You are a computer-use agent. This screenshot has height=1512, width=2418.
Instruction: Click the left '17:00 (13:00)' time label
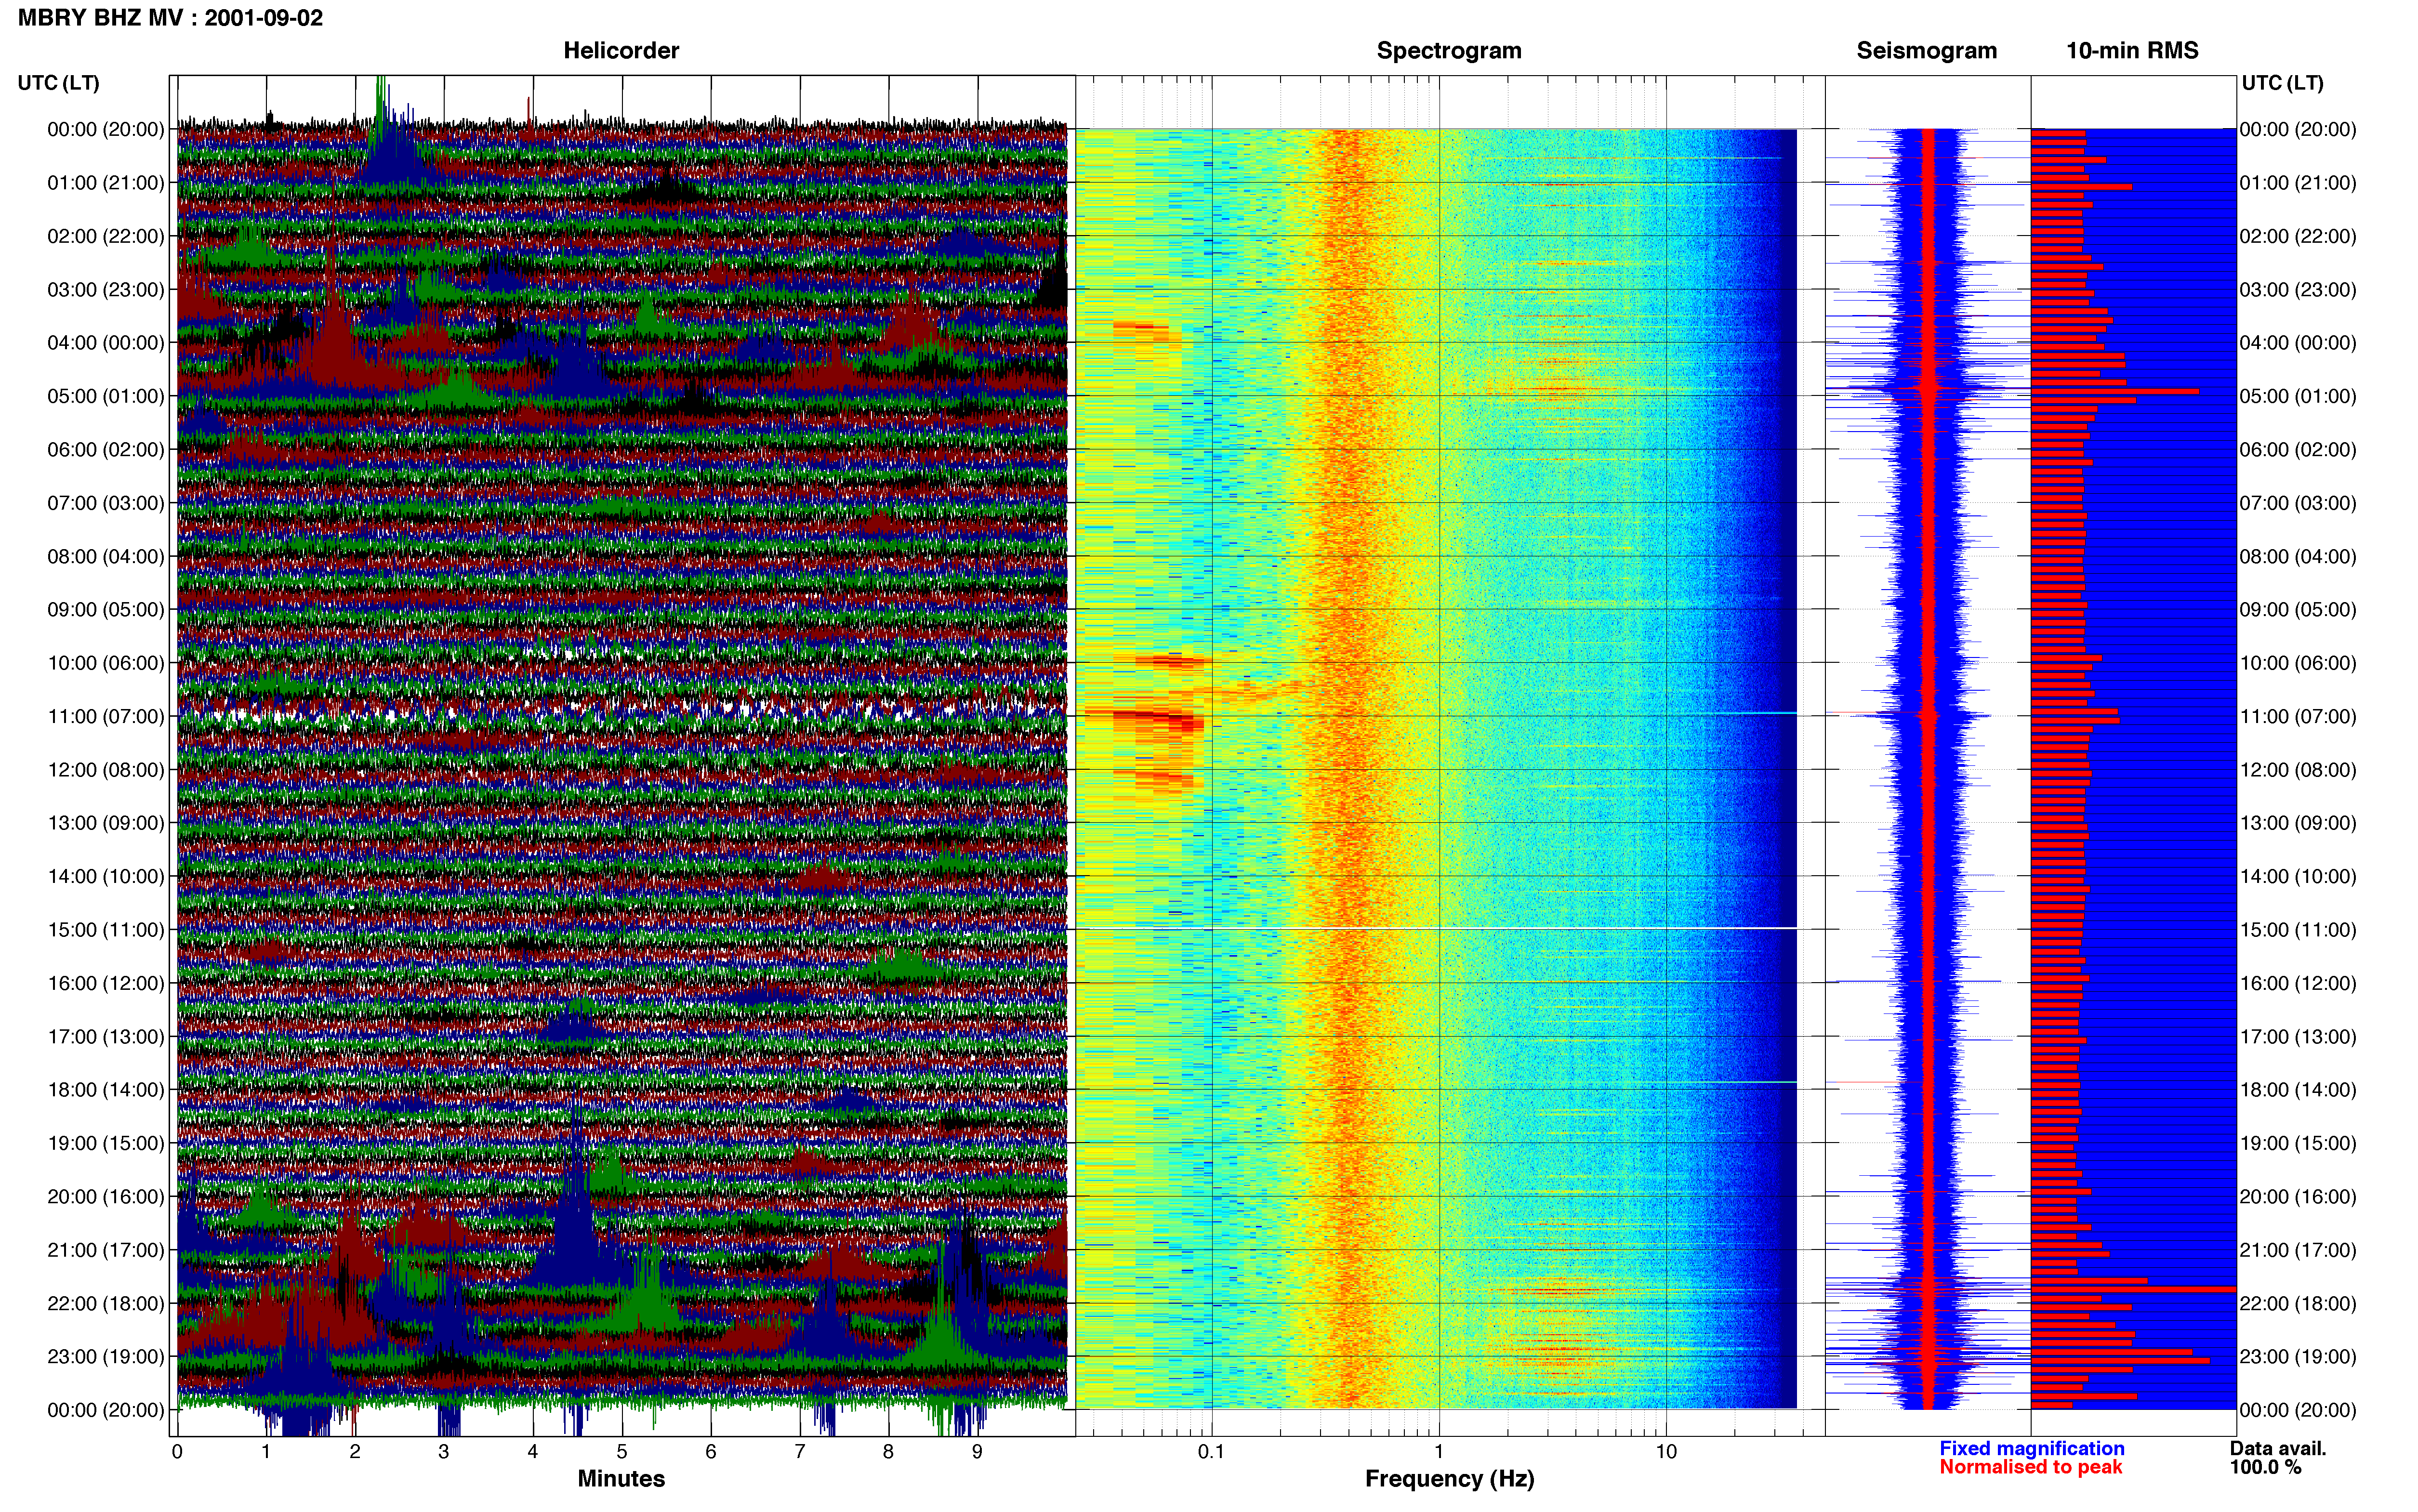(106, 1037)
